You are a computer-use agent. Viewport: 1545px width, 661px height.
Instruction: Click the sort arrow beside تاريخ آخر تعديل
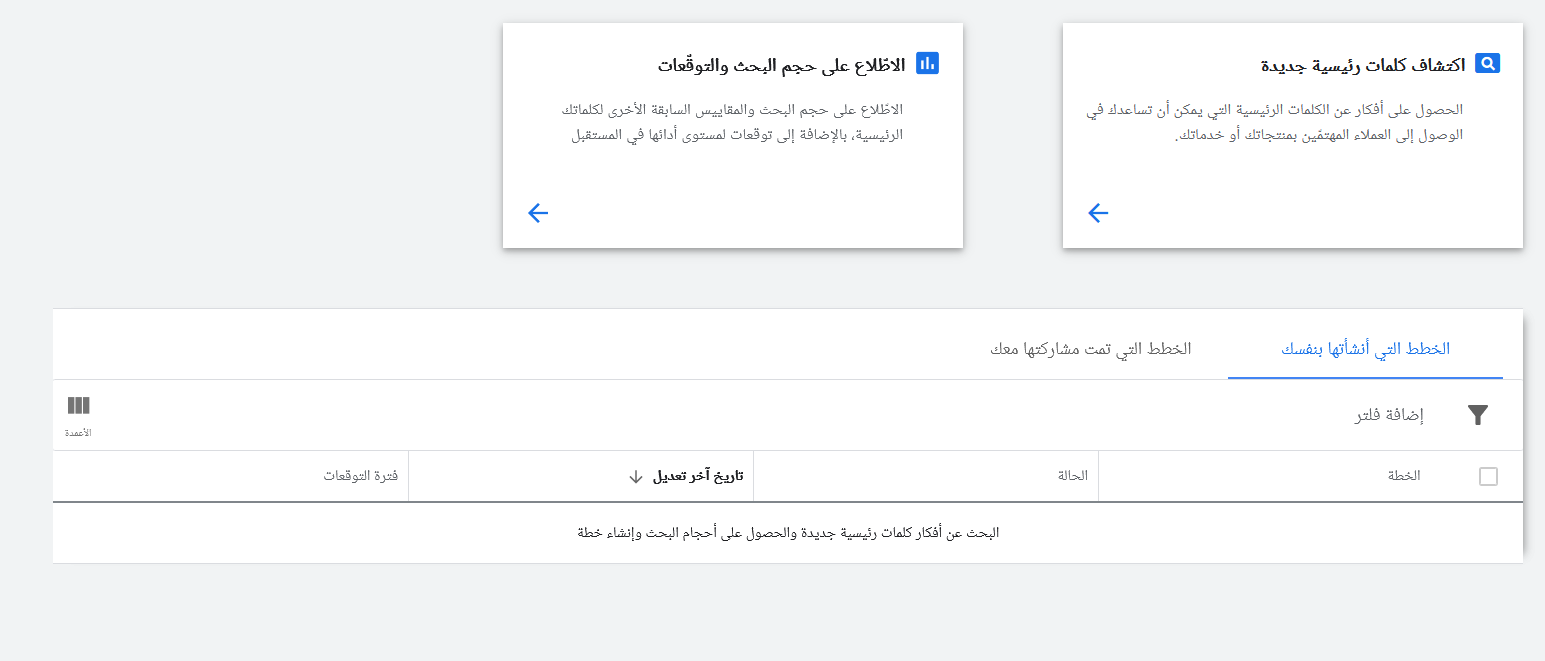tap(635, 477)
